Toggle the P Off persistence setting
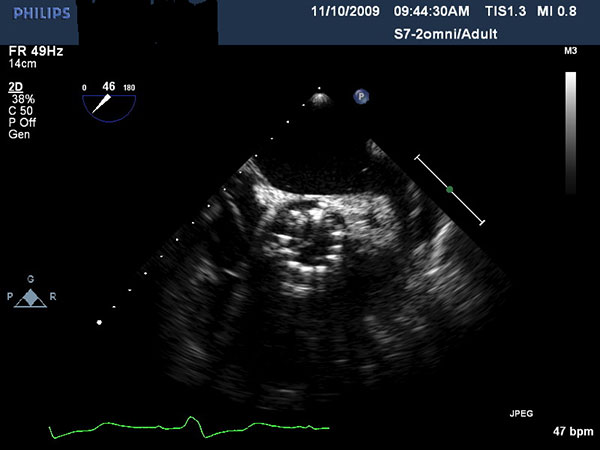Viewport: 600px width, 450px height. click(23, 122)
